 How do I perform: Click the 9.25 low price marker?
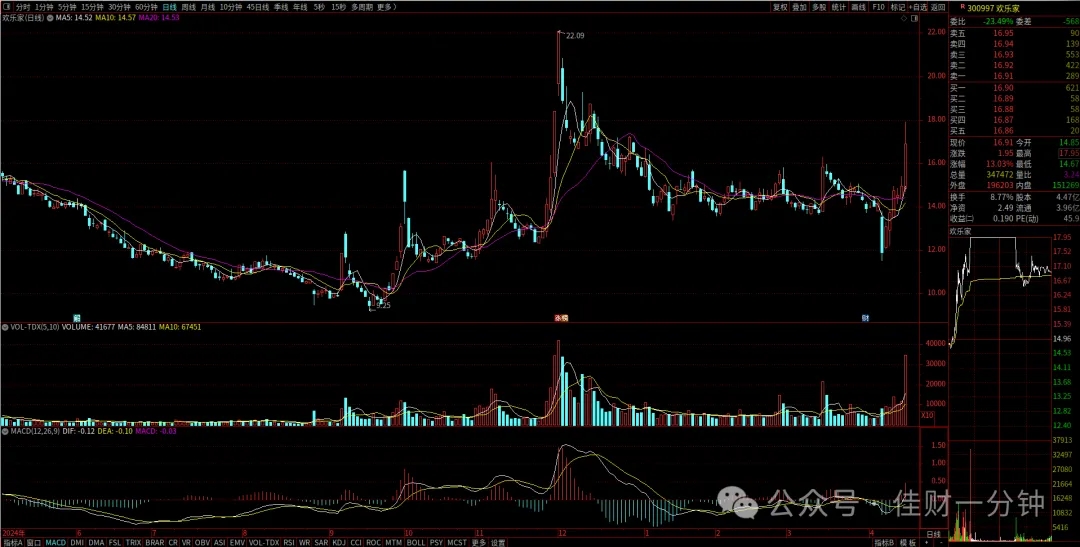[383, 305]
